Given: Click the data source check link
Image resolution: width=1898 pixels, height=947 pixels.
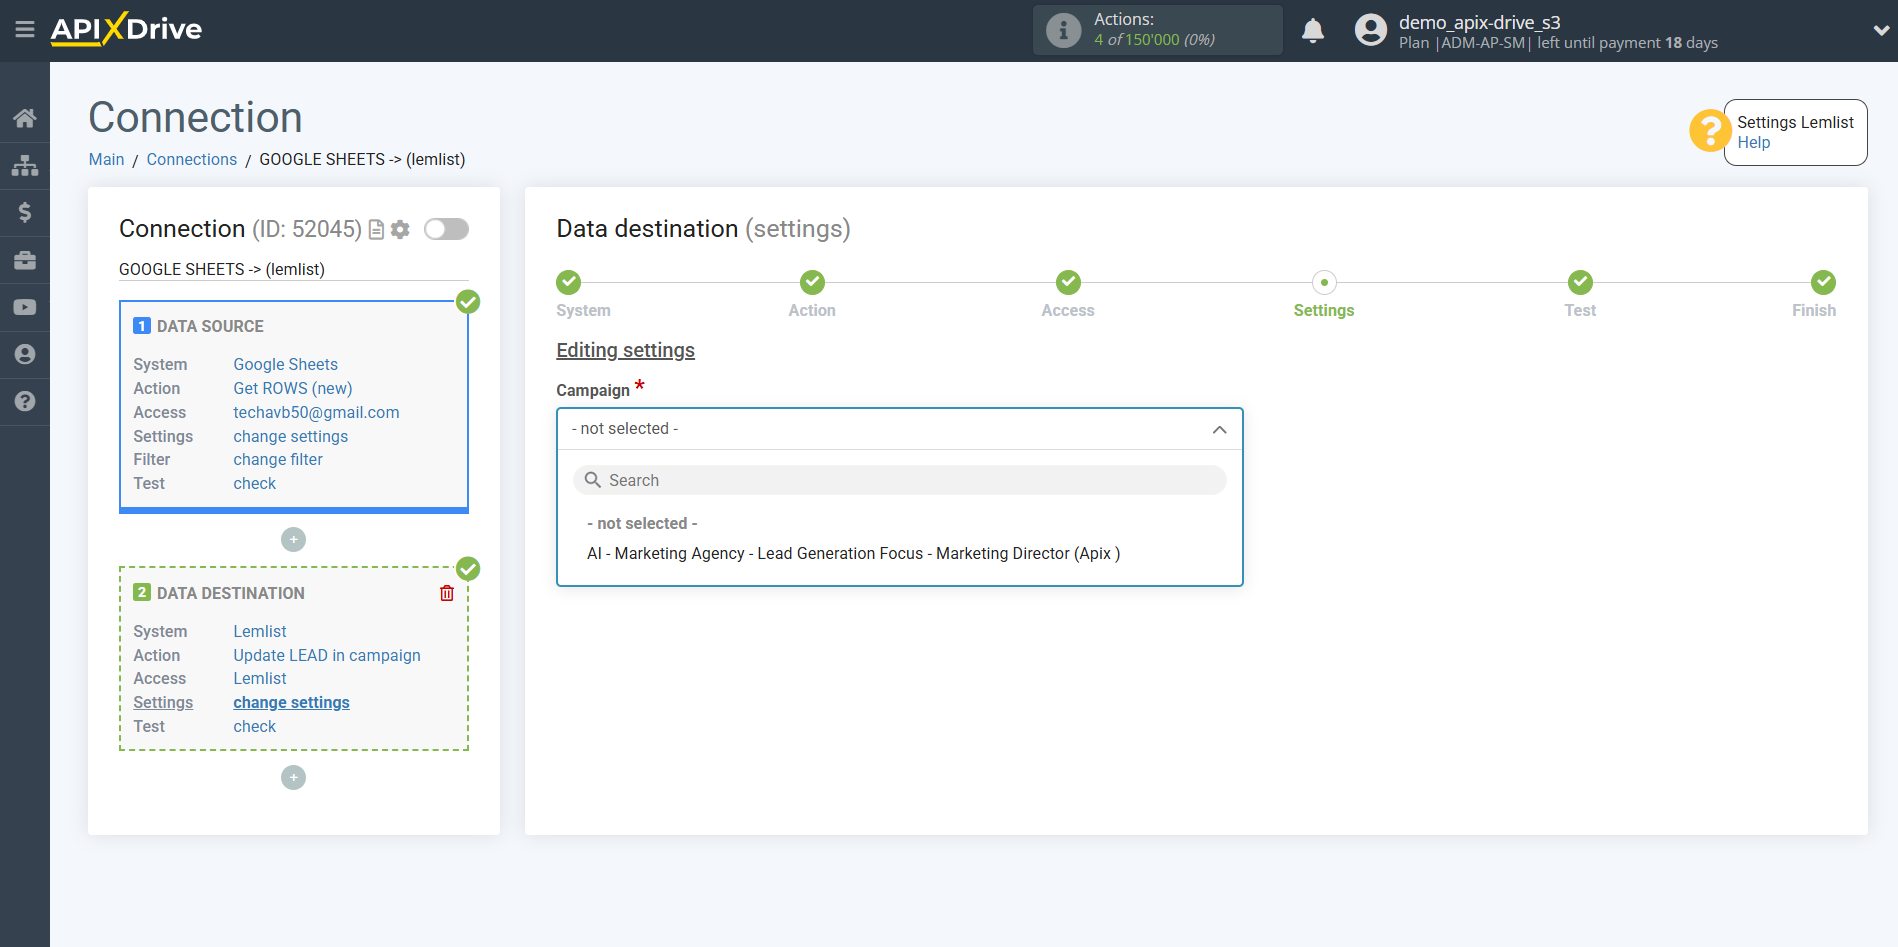Looking at the screenshot, I should click(x=254, y=483).
